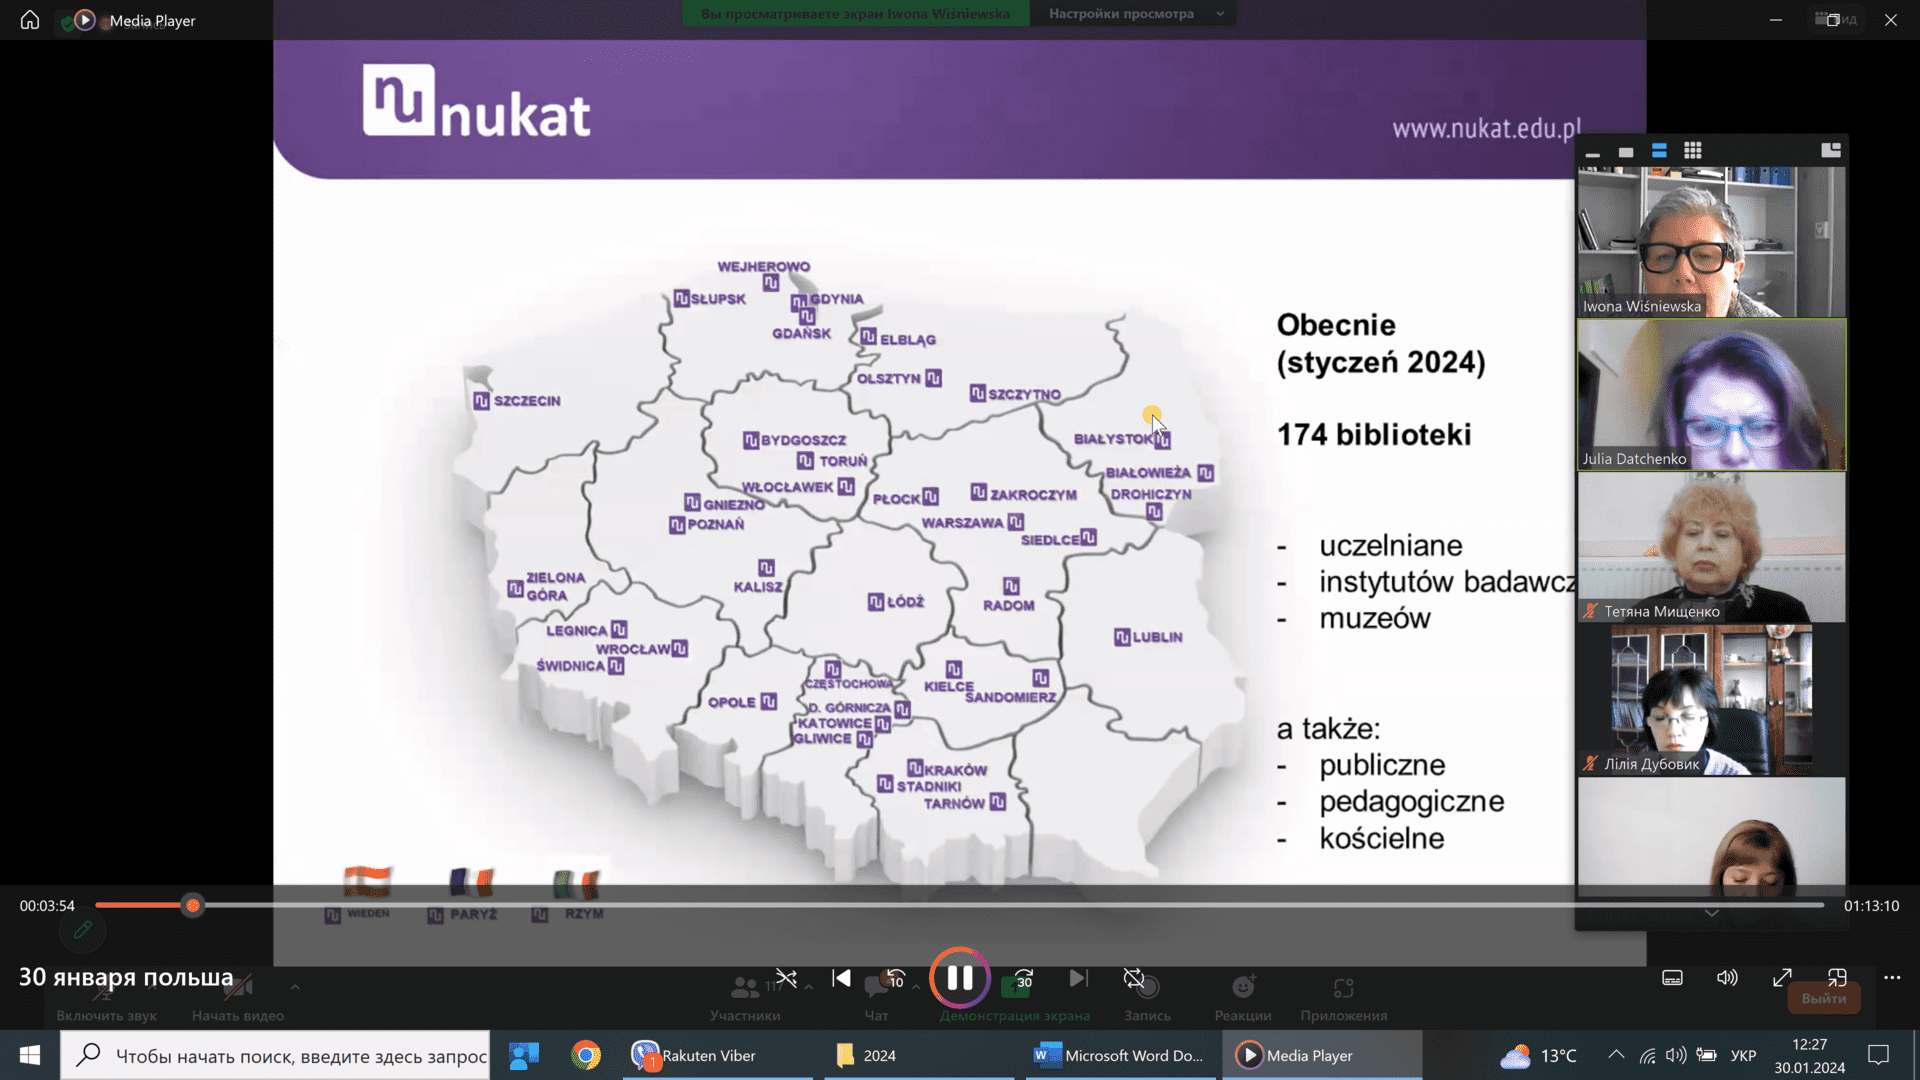
Task: Select Лілія Дубовик video thumbnail
Action: click(x=1712, y=700)
